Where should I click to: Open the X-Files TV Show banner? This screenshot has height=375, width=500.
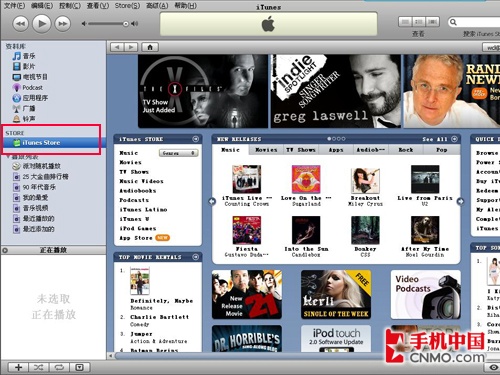[x=203, y=91]
